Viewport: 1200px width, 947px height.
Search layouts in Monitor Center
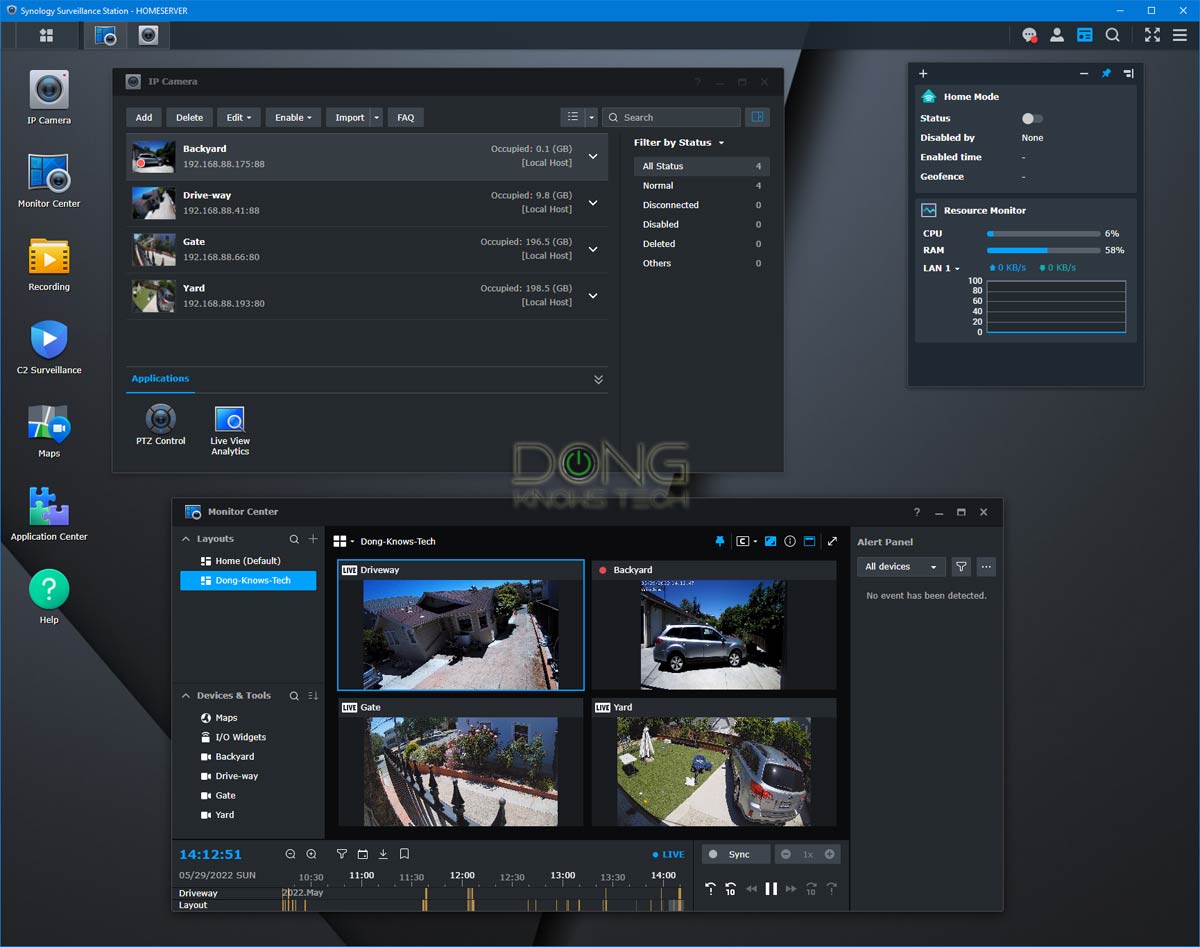294,539
